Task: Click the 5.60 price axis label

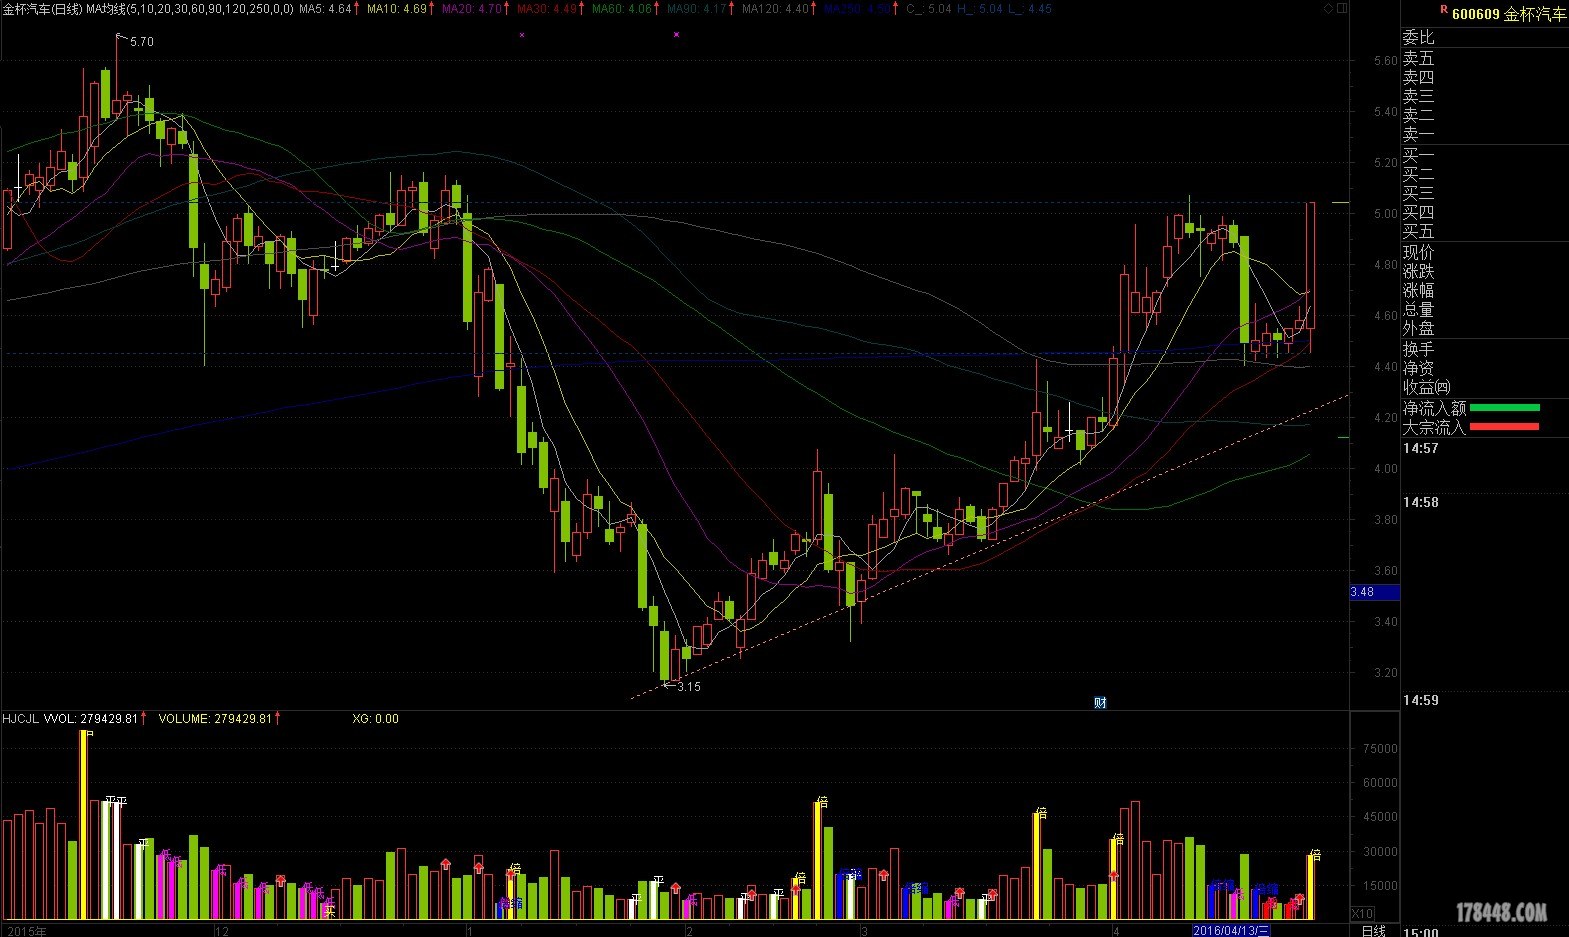Action: pos(1385,61)
